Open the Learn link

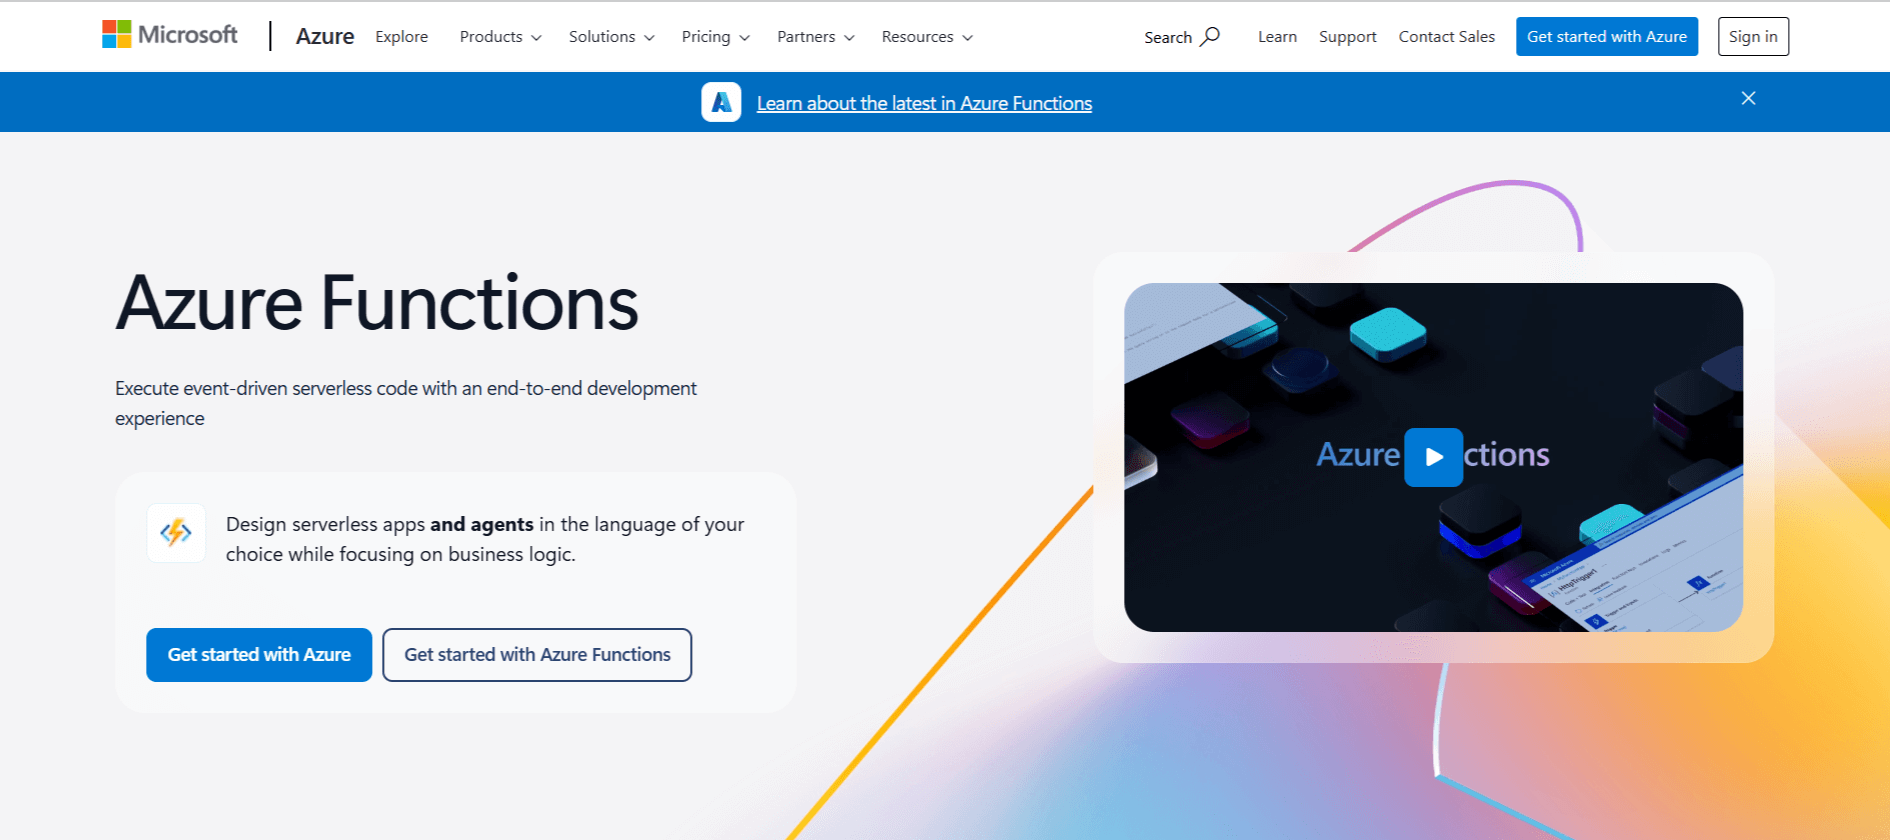(x=1277, y=36)
